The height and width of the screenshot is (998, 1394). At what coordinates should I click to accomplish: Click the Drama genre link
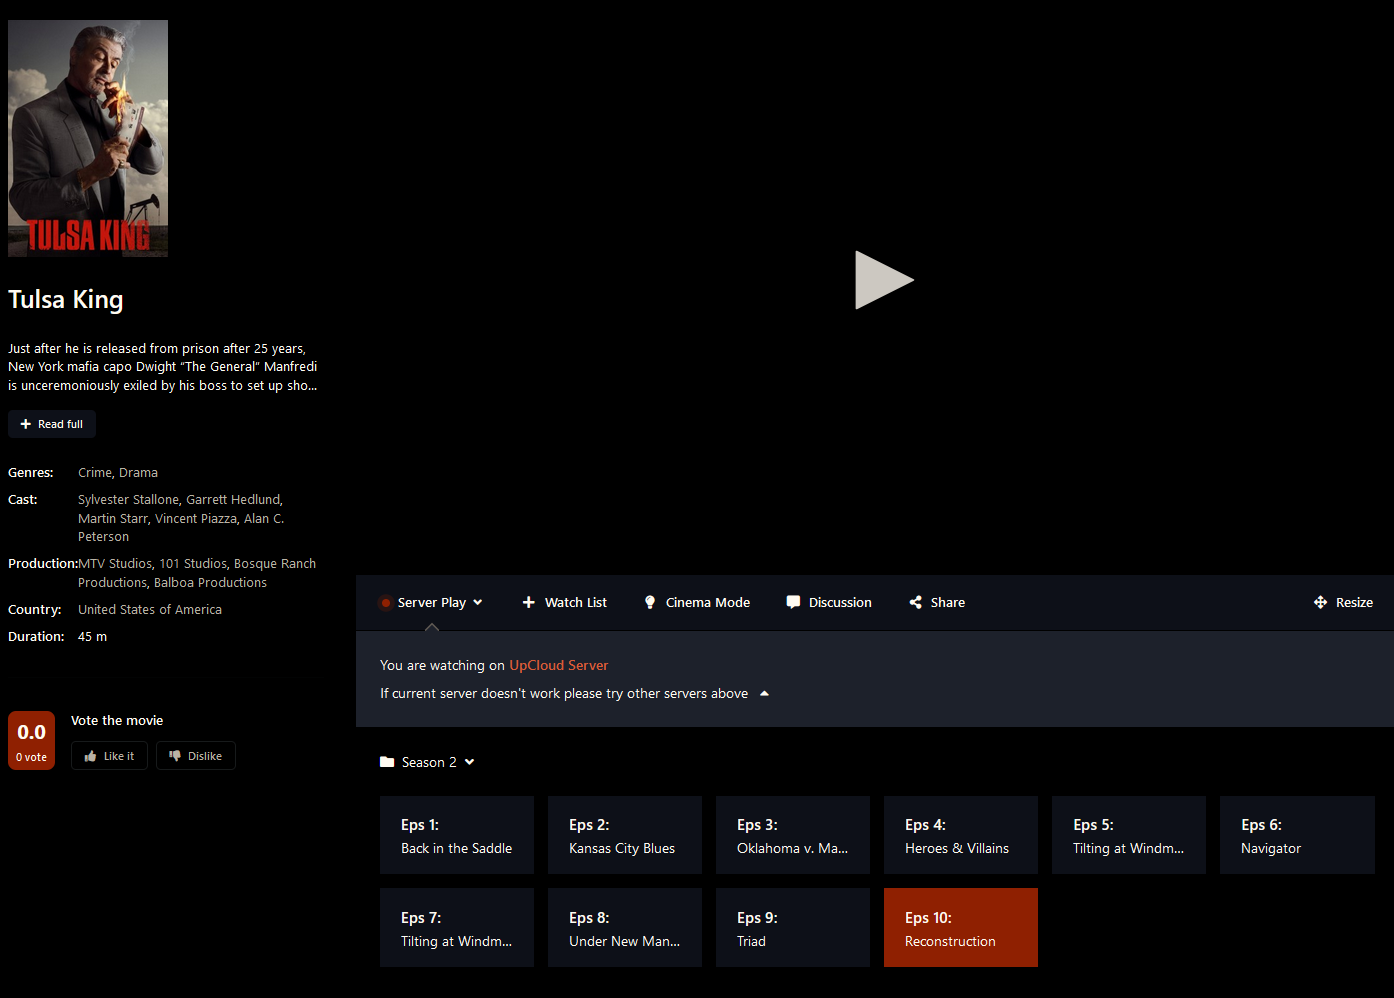click(138, 472)
